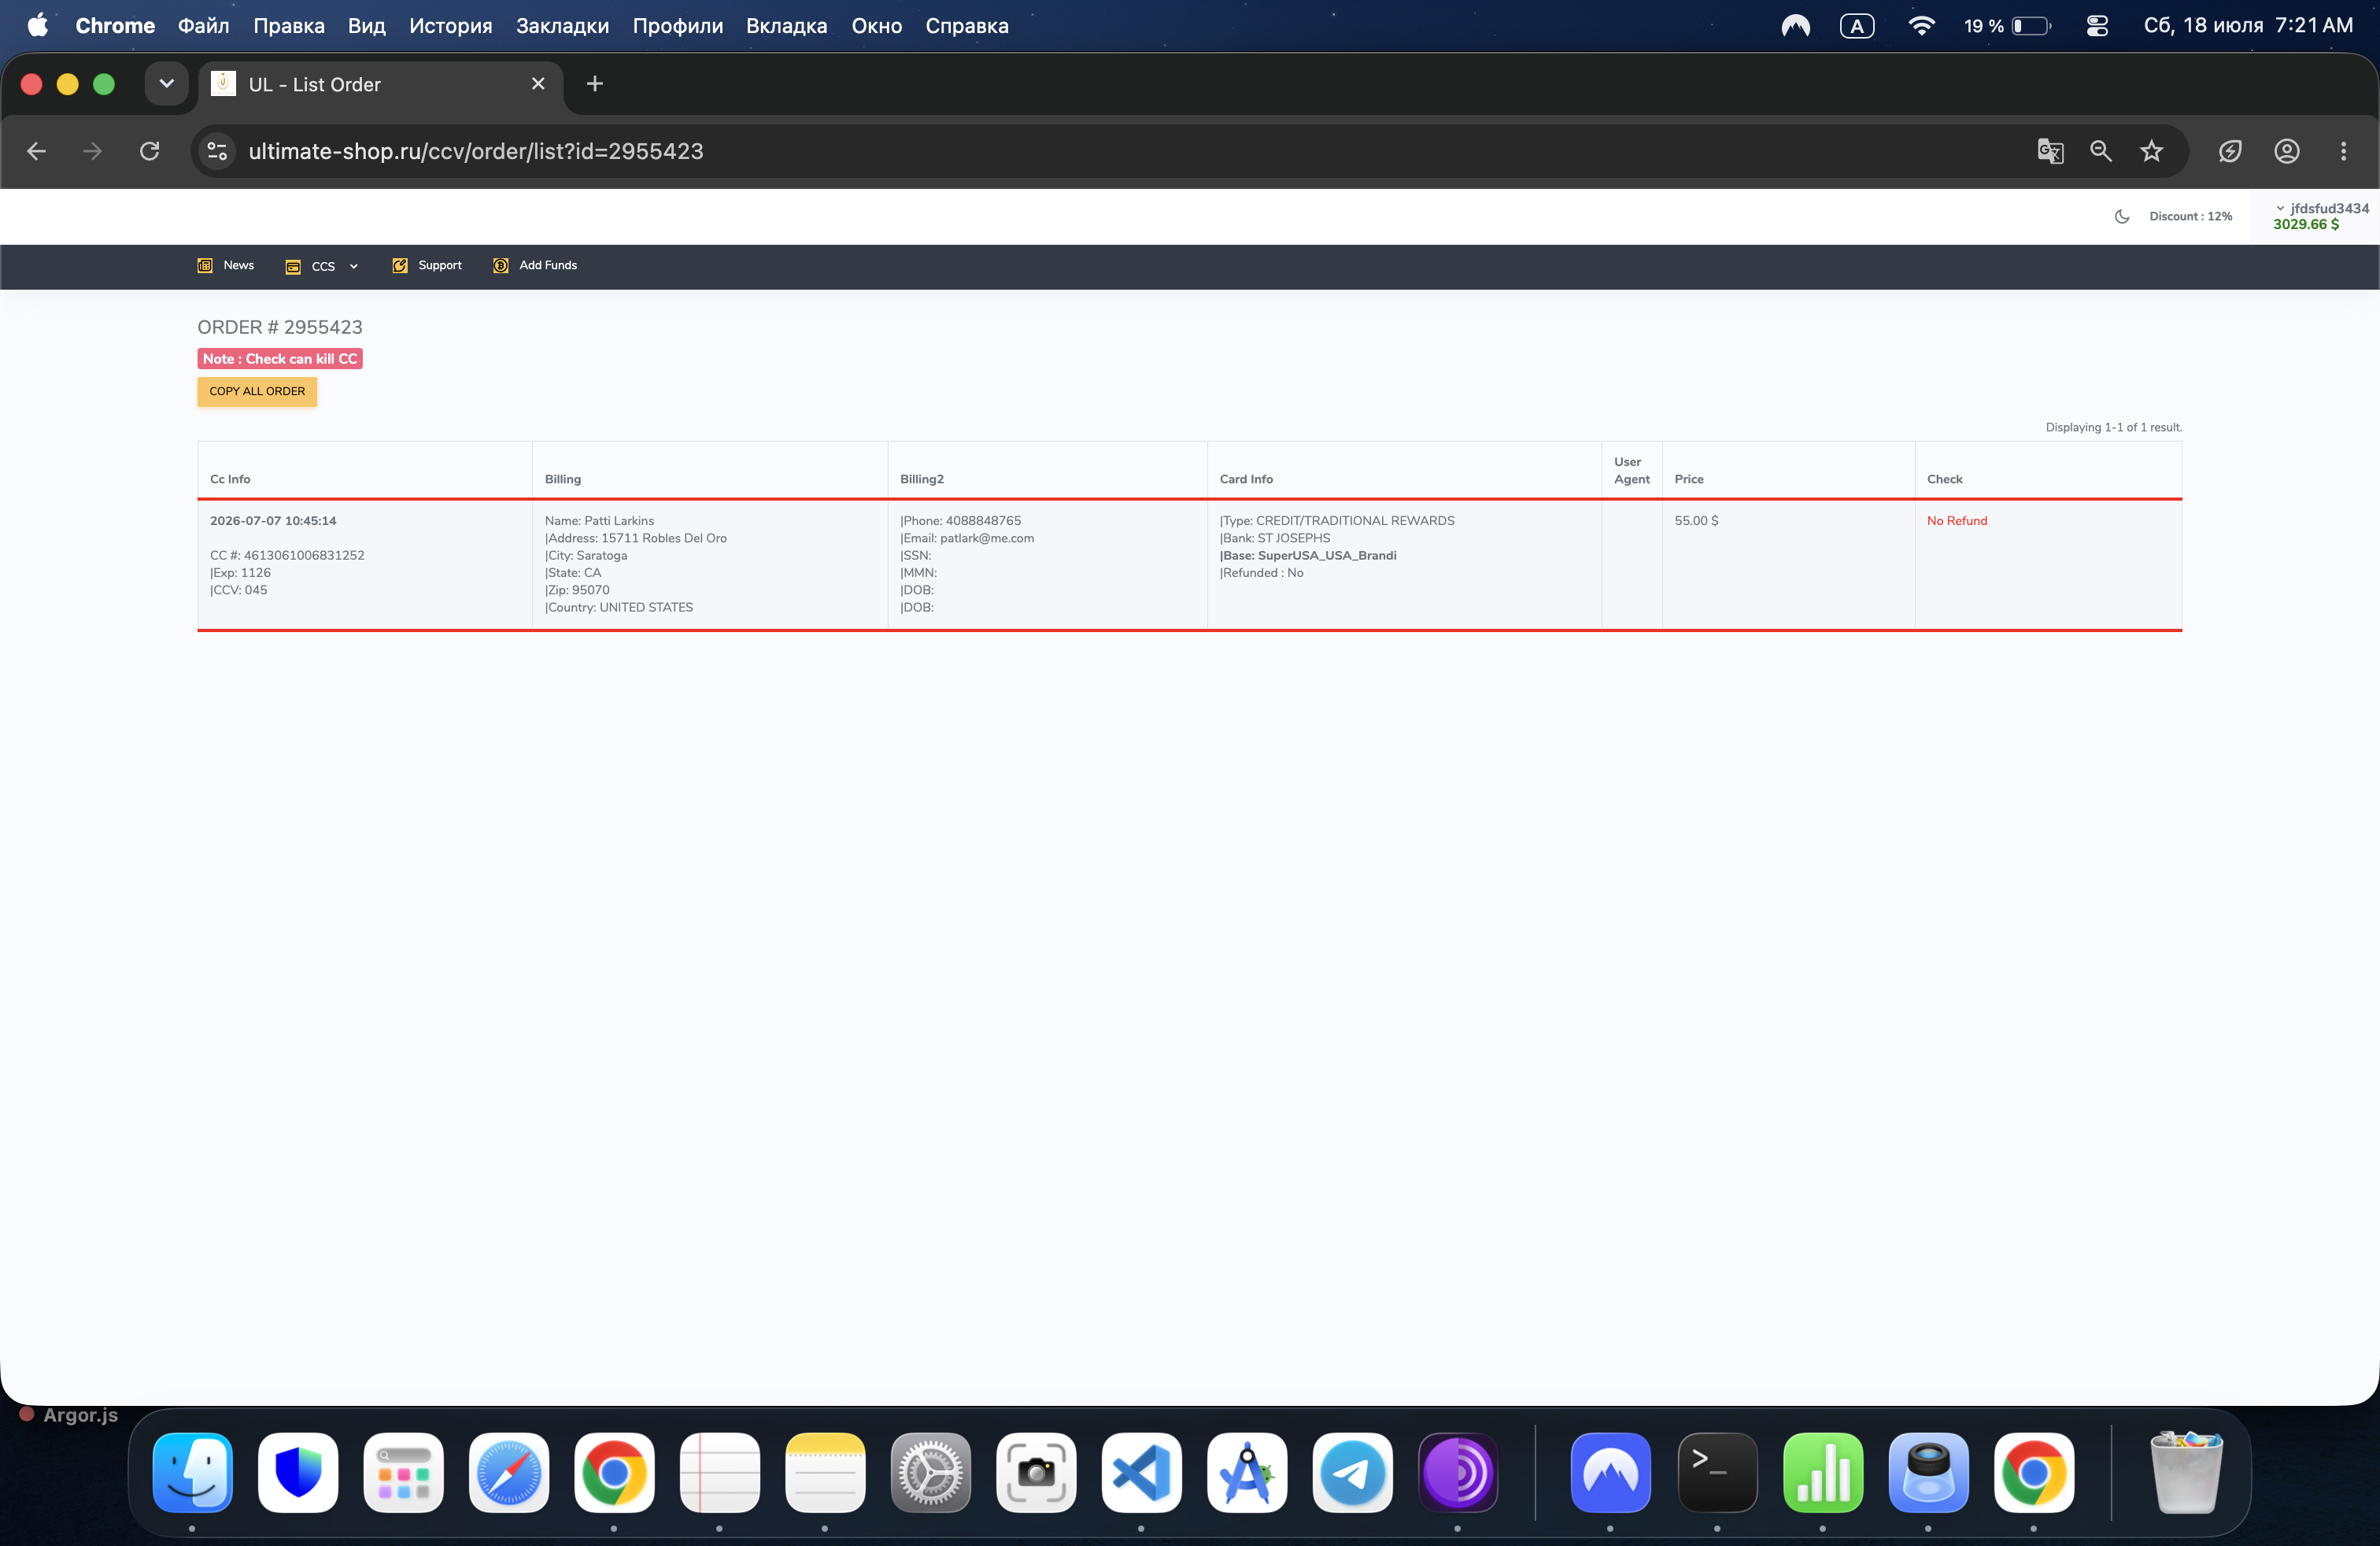Image resolution: width=2380 pixels, height=1546 pixels.
Task: Click the COPY ALL ORDER button
Action: [257, 391]
